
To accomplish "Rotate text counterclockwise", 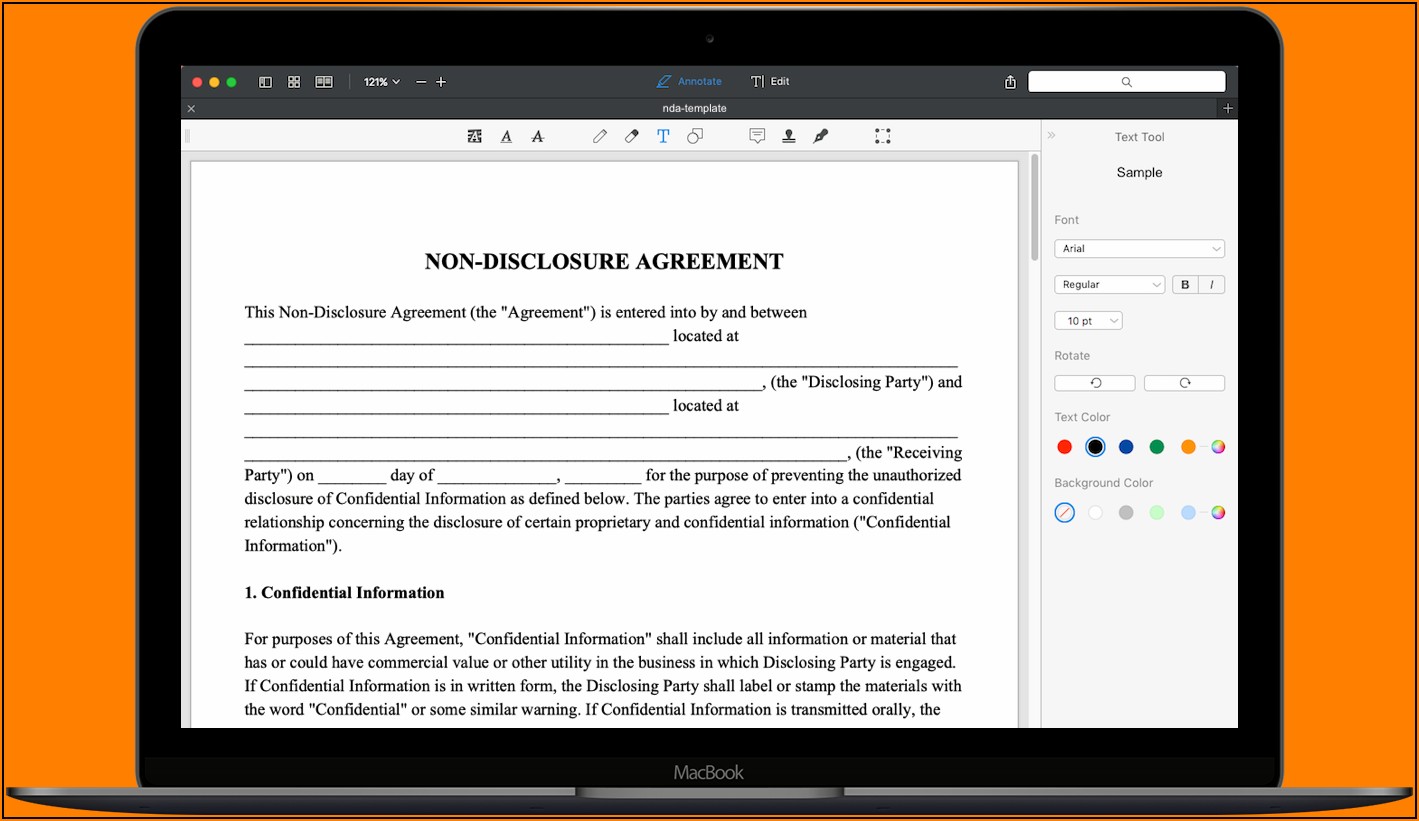I will 1095,383.
